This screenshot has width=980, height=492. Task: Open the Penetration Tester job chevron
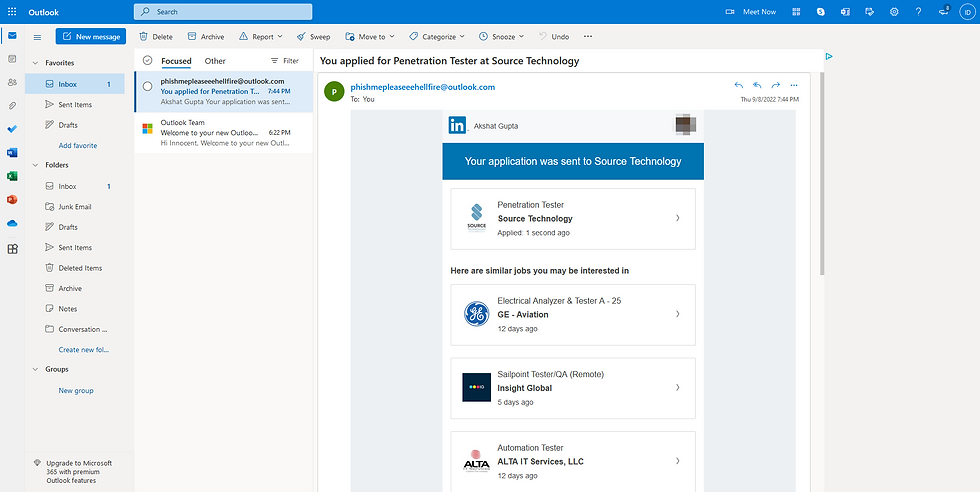coord(678,218)
